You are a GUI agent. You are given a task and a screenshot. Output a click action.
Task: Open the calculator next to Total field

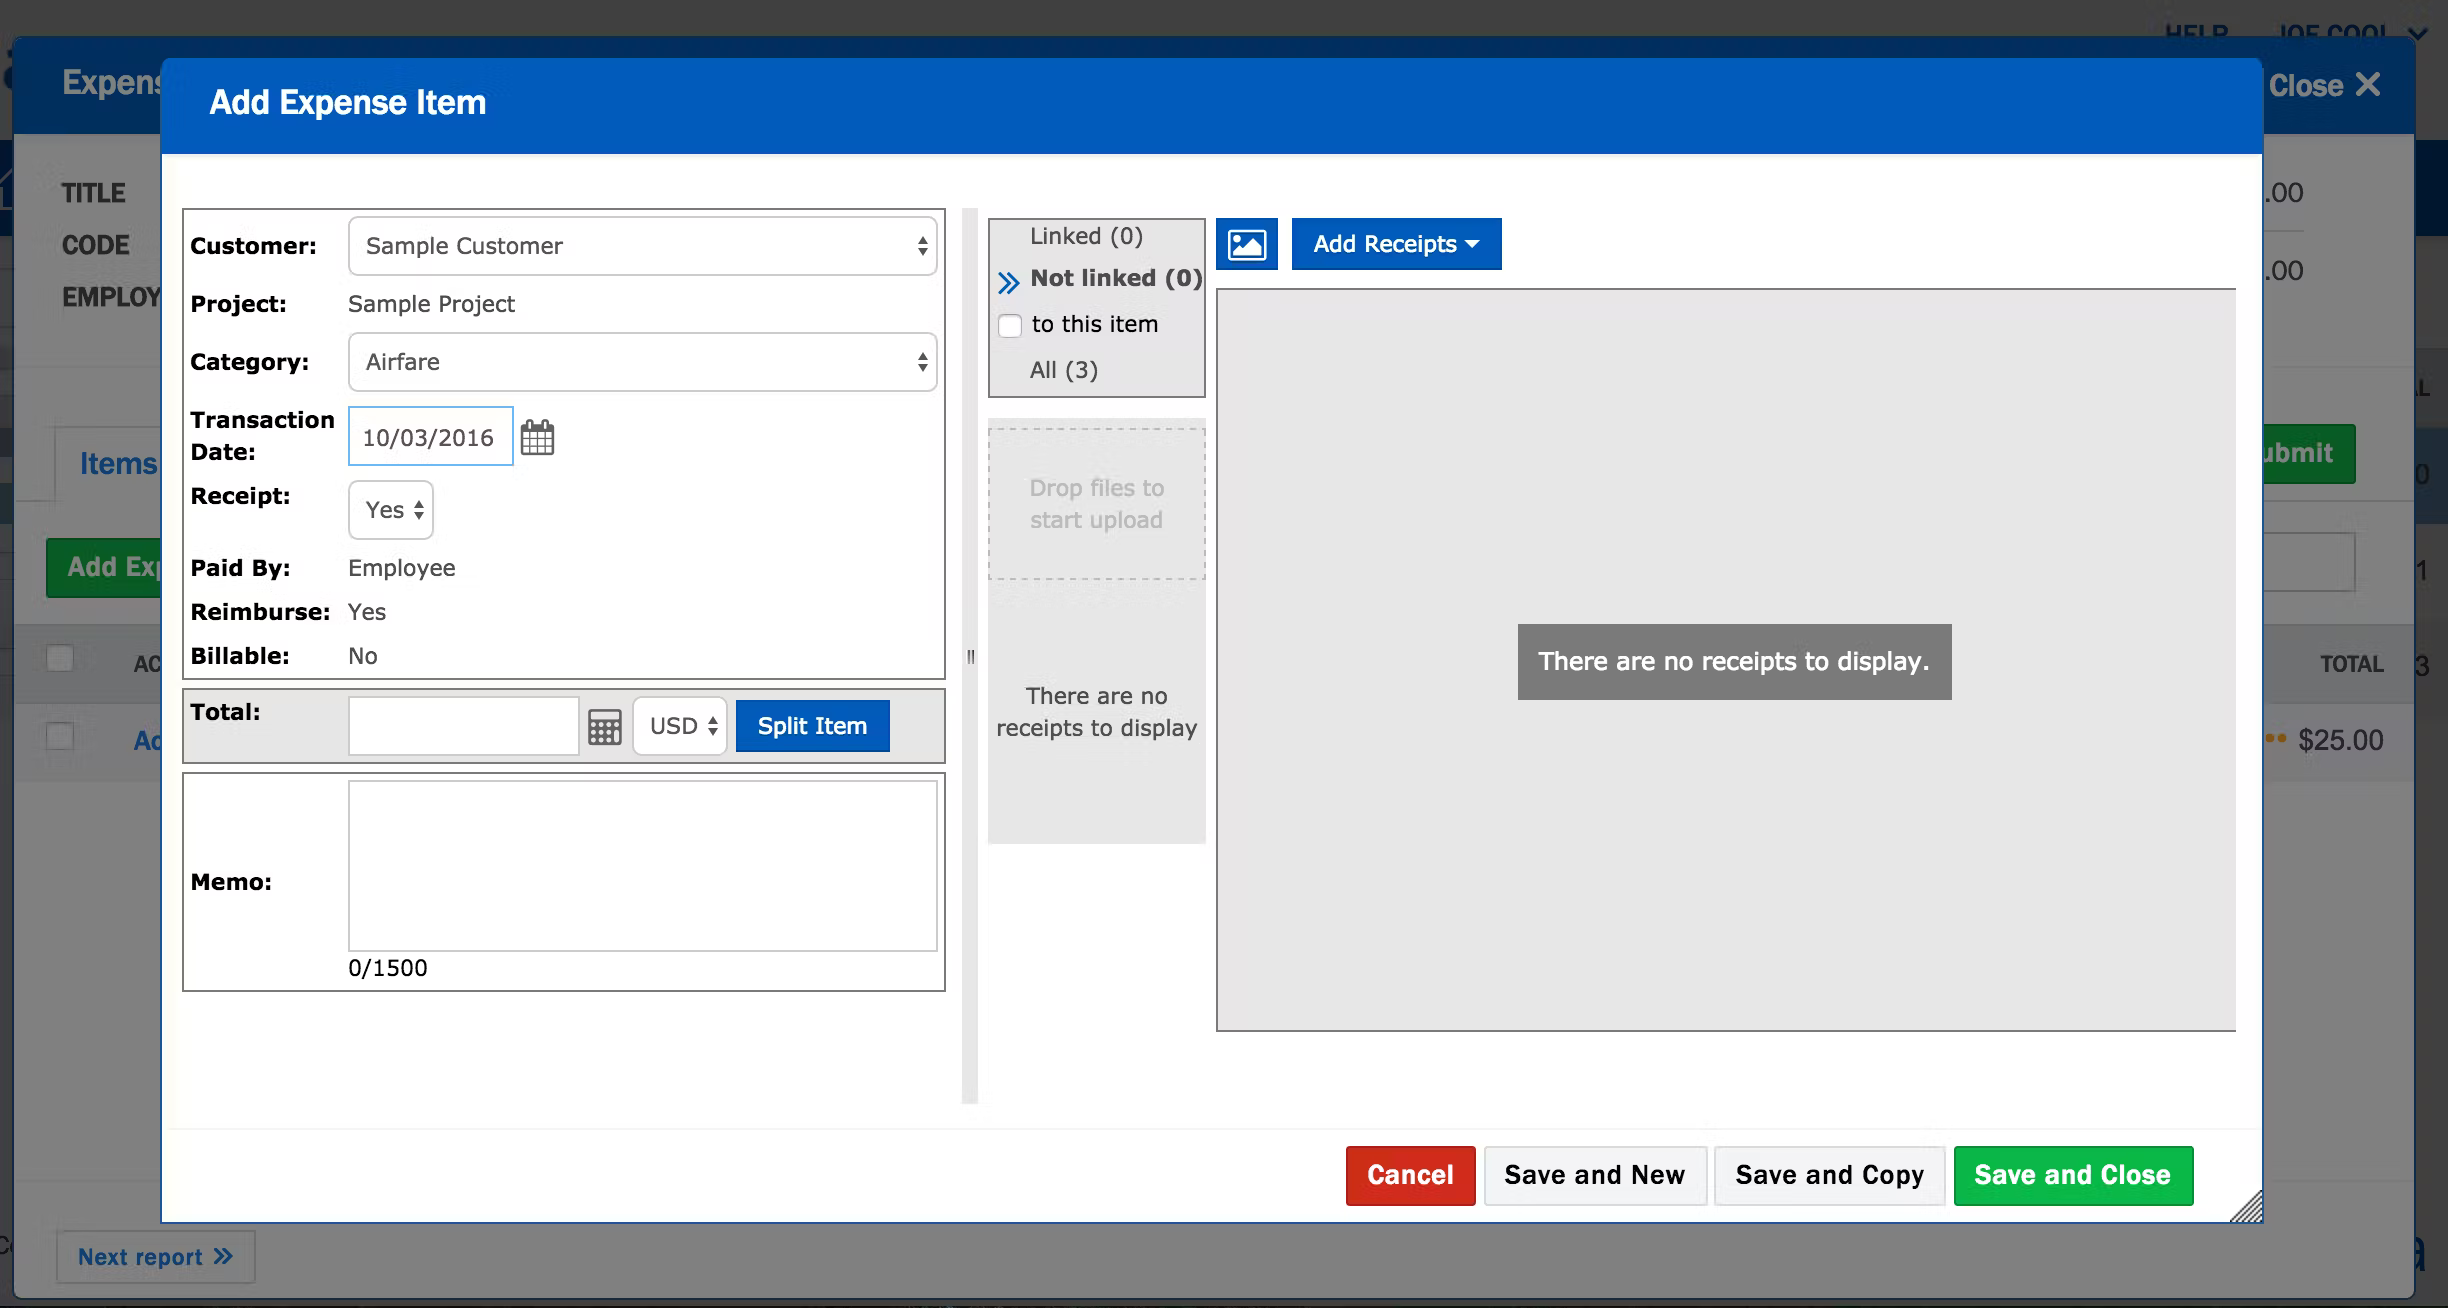[604, 727]
